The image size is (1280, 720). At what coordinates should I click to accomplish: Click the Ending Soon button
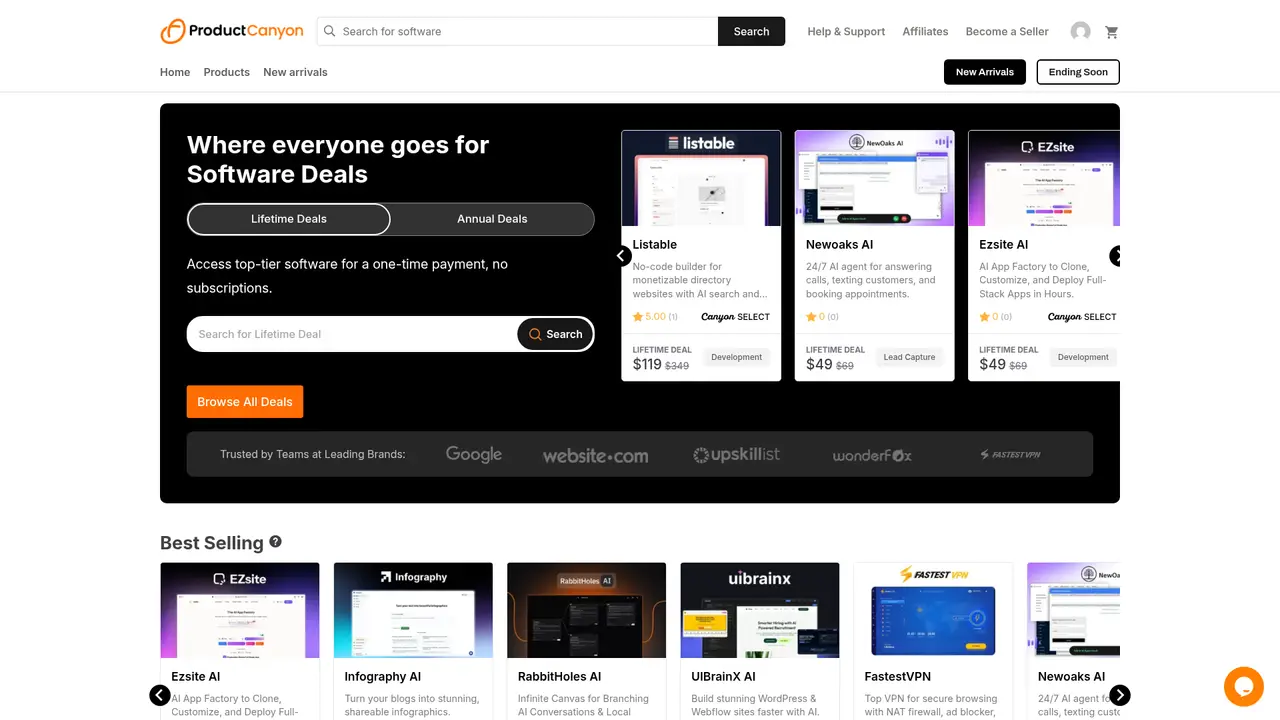1078,72
